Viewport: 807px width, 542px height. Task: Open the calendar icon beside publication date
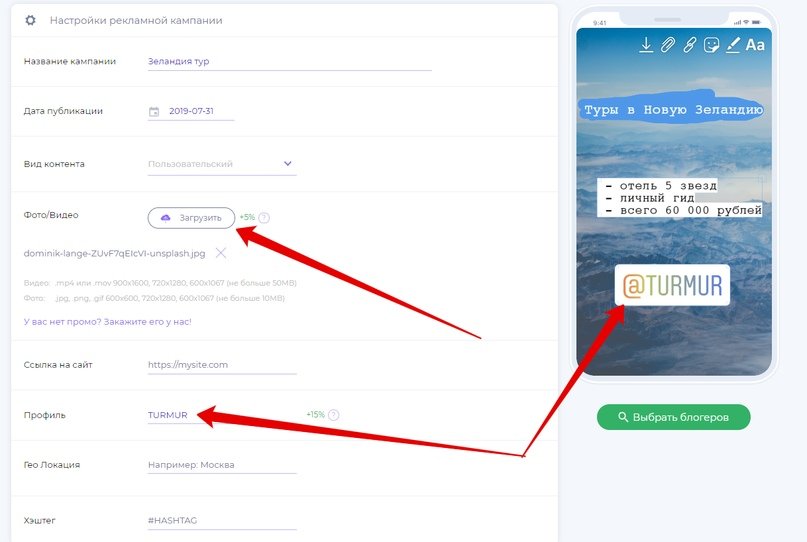point(154,111)
